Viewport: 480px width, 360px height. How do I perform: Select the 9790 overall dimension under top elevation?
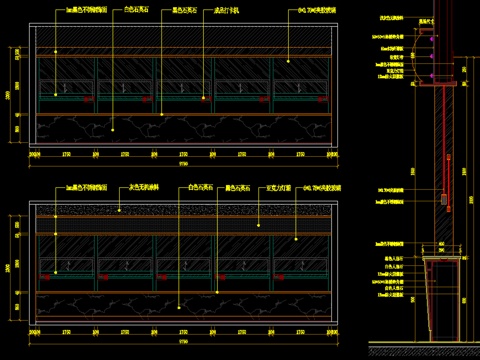pyautogui.click(x=184, y=164)
